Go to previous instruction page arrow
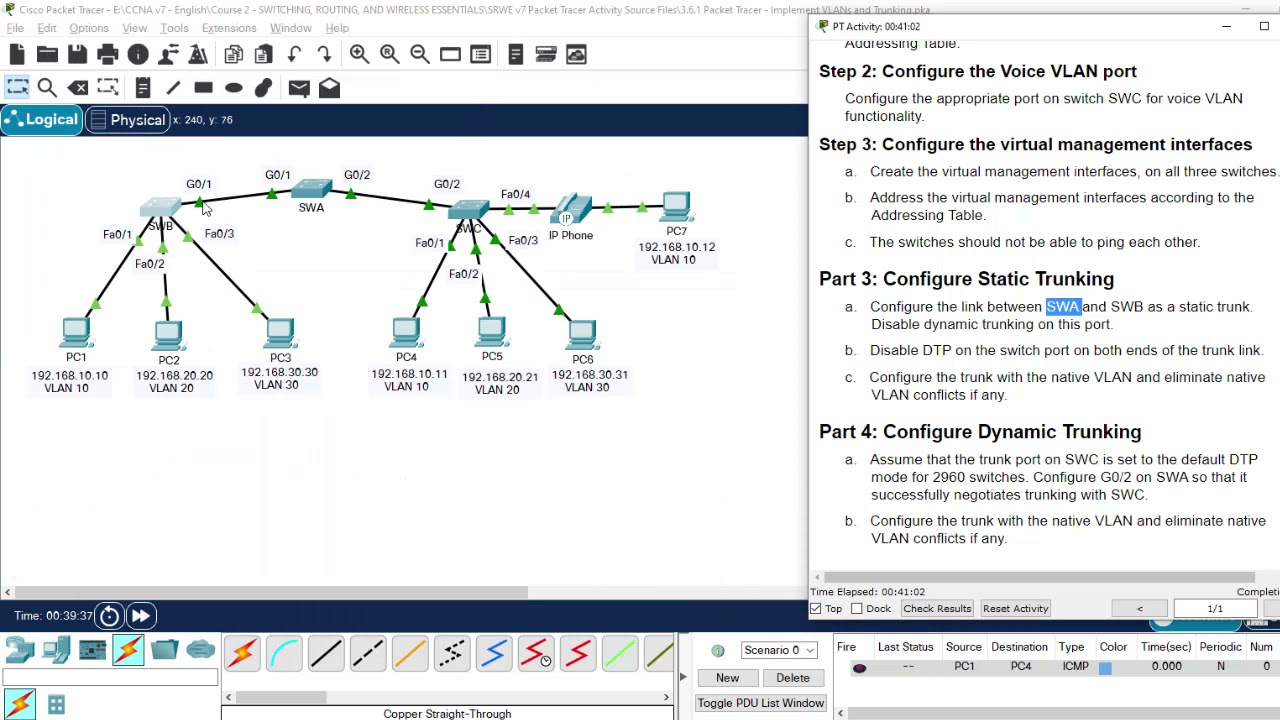This screenshot has width=1280, height=720. click(x=1139, y=609)
